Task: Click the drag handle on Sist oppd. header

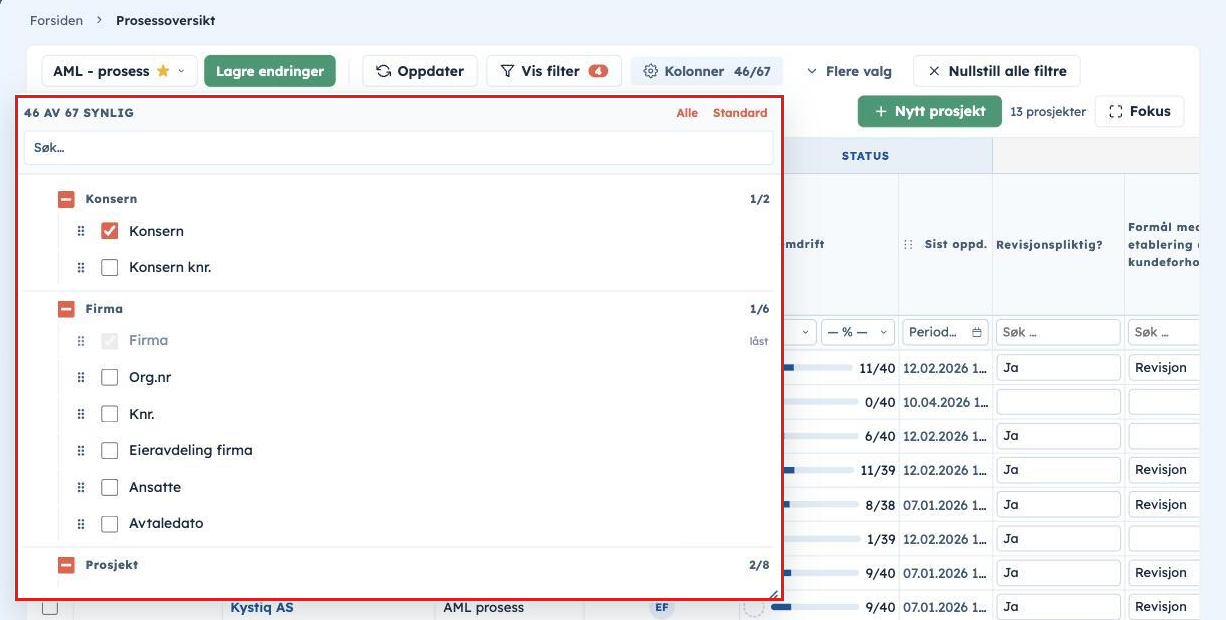Action: click(908, 244)
